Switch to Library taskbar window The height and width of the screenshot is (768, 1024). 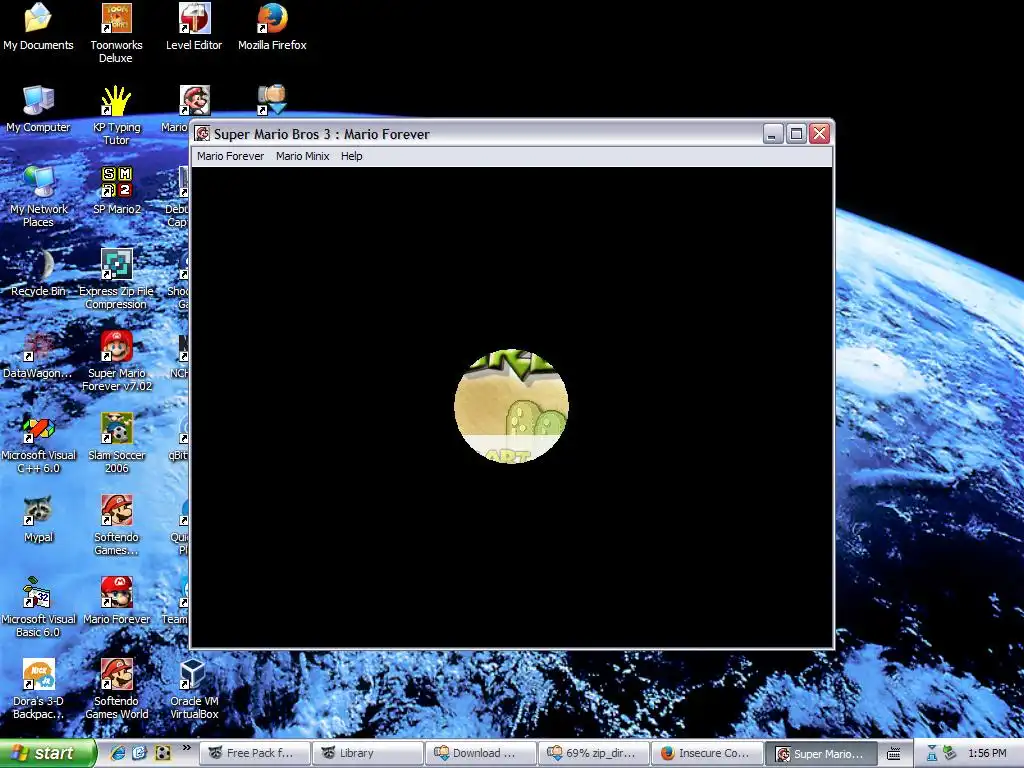click(367, 753)
